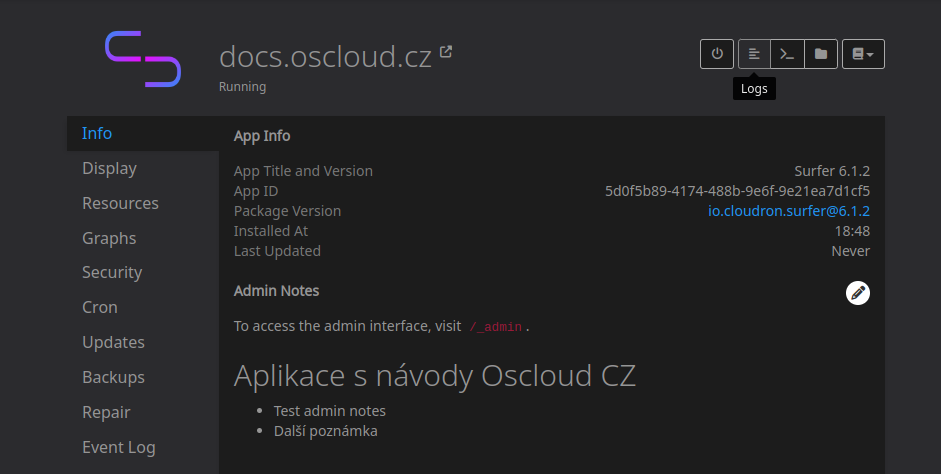Click the power button to stop app
941x474 pixels.
(717, 54)
